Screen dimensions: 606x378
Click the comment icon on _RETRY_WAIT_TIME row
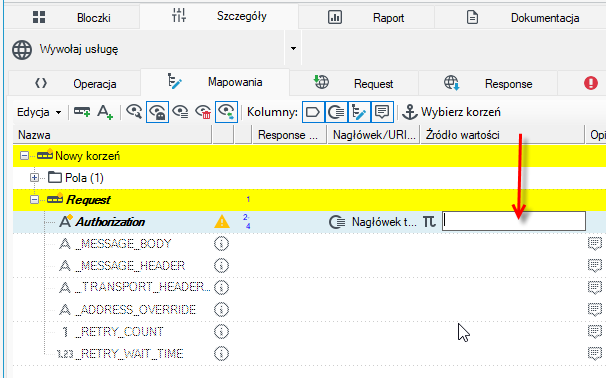coord(595,354)
